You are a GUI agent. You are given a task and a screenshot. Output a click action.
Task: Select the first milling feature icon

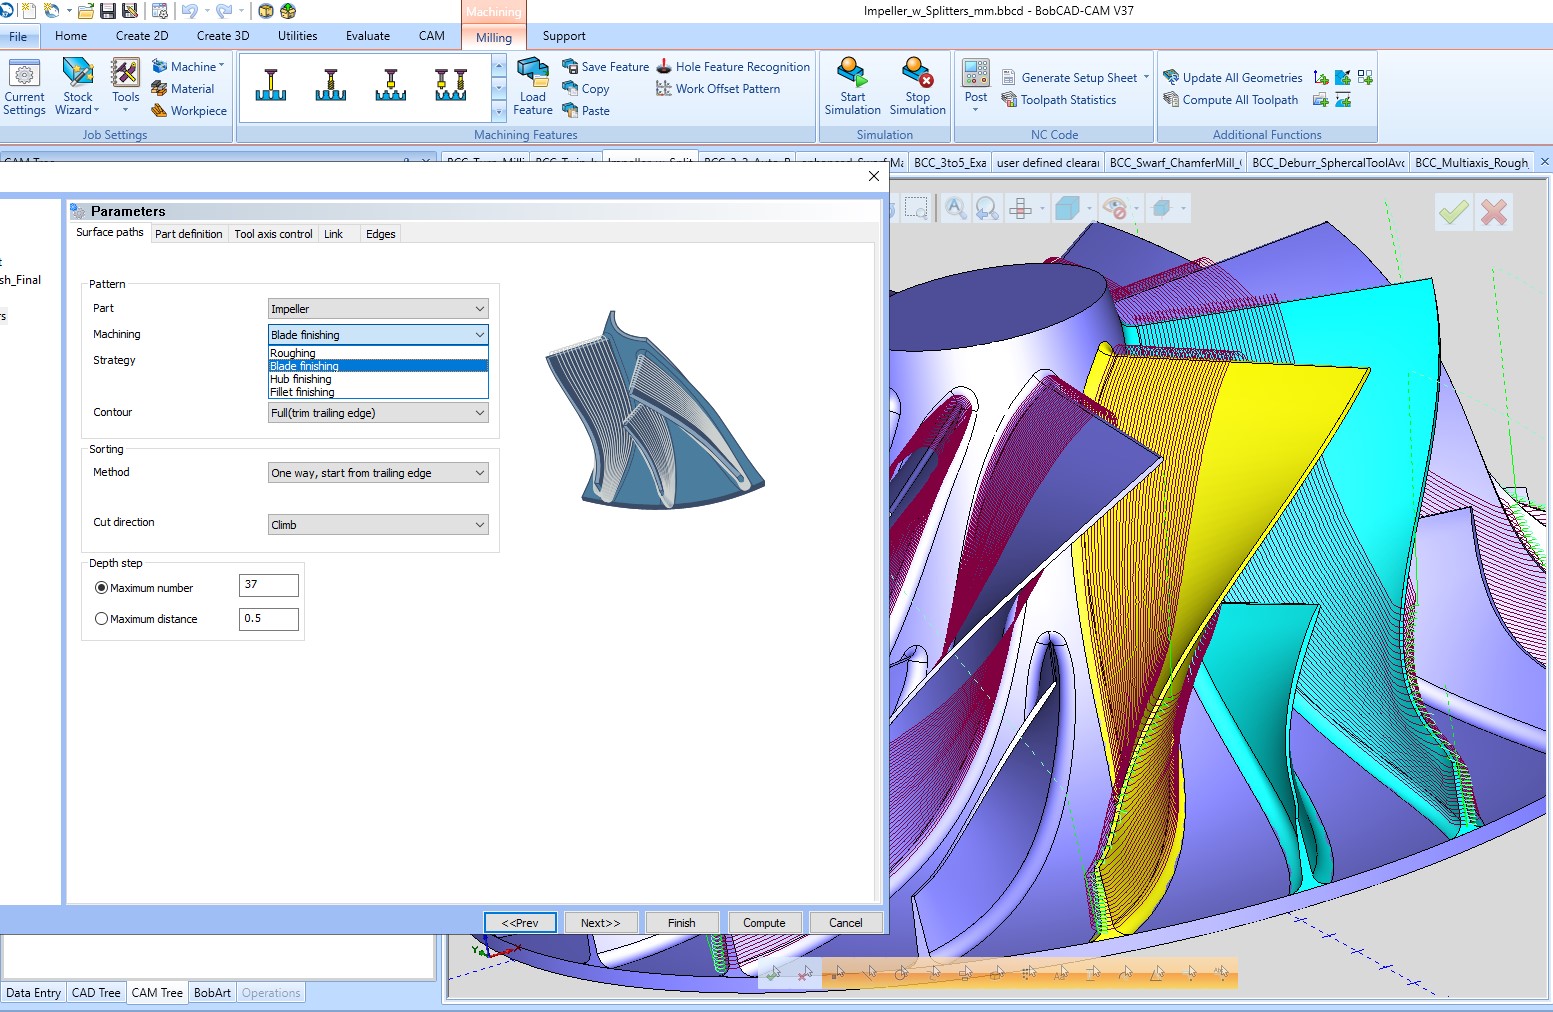271,85
